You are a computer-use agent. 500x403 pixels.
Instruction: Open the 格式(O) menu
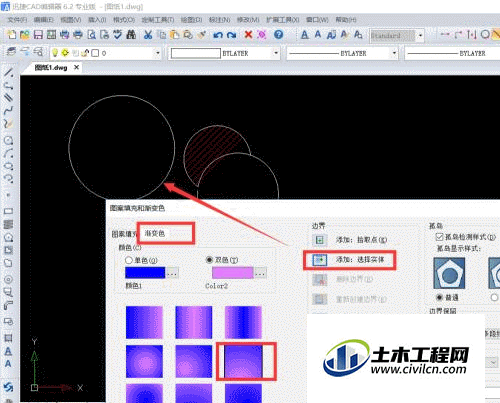point(124,20)
